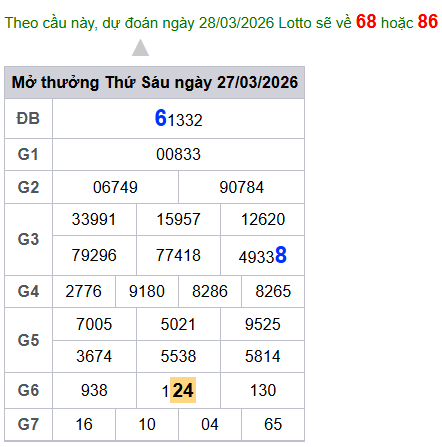The image size is (442, 447).
Task: Click the red predicted number 68
Action: (366, 22)
